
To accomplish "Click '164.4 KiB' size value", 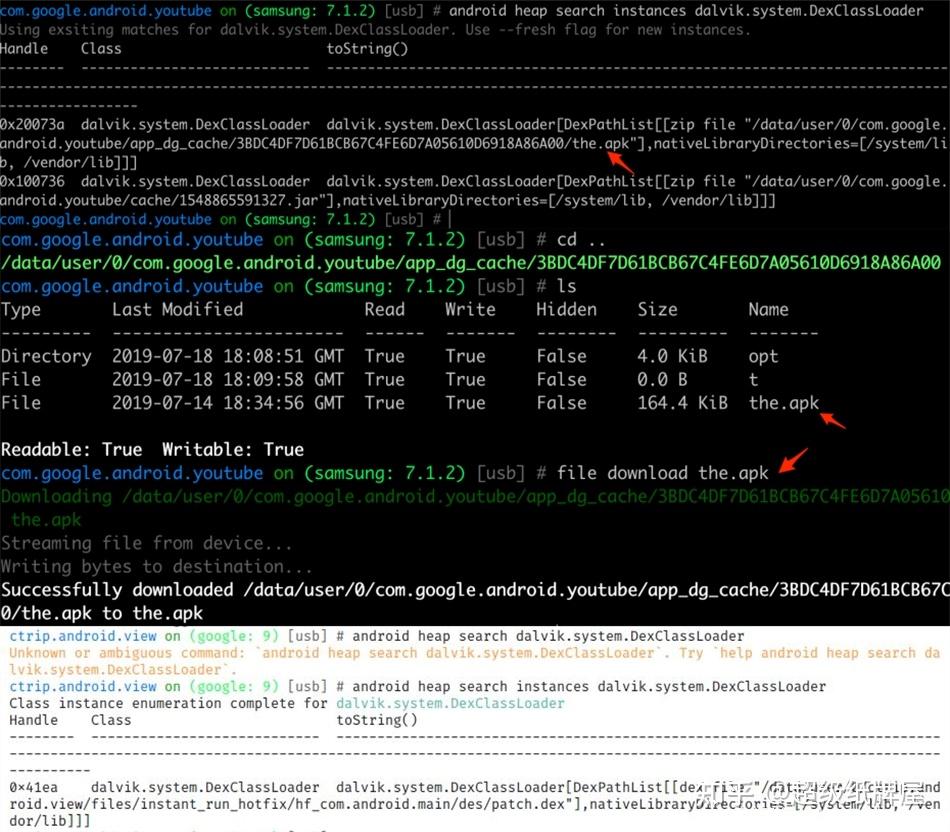I will point(682,403).
